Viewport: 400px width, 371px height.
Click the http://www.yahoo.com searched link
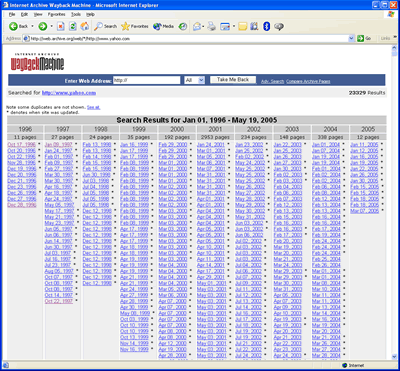69,93
